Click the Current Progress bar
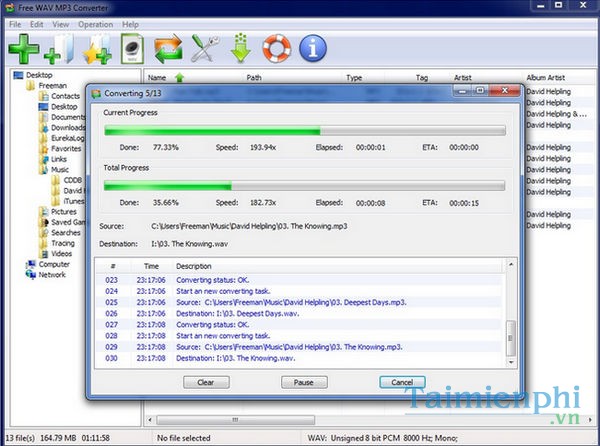 click(x=305, y=131)
